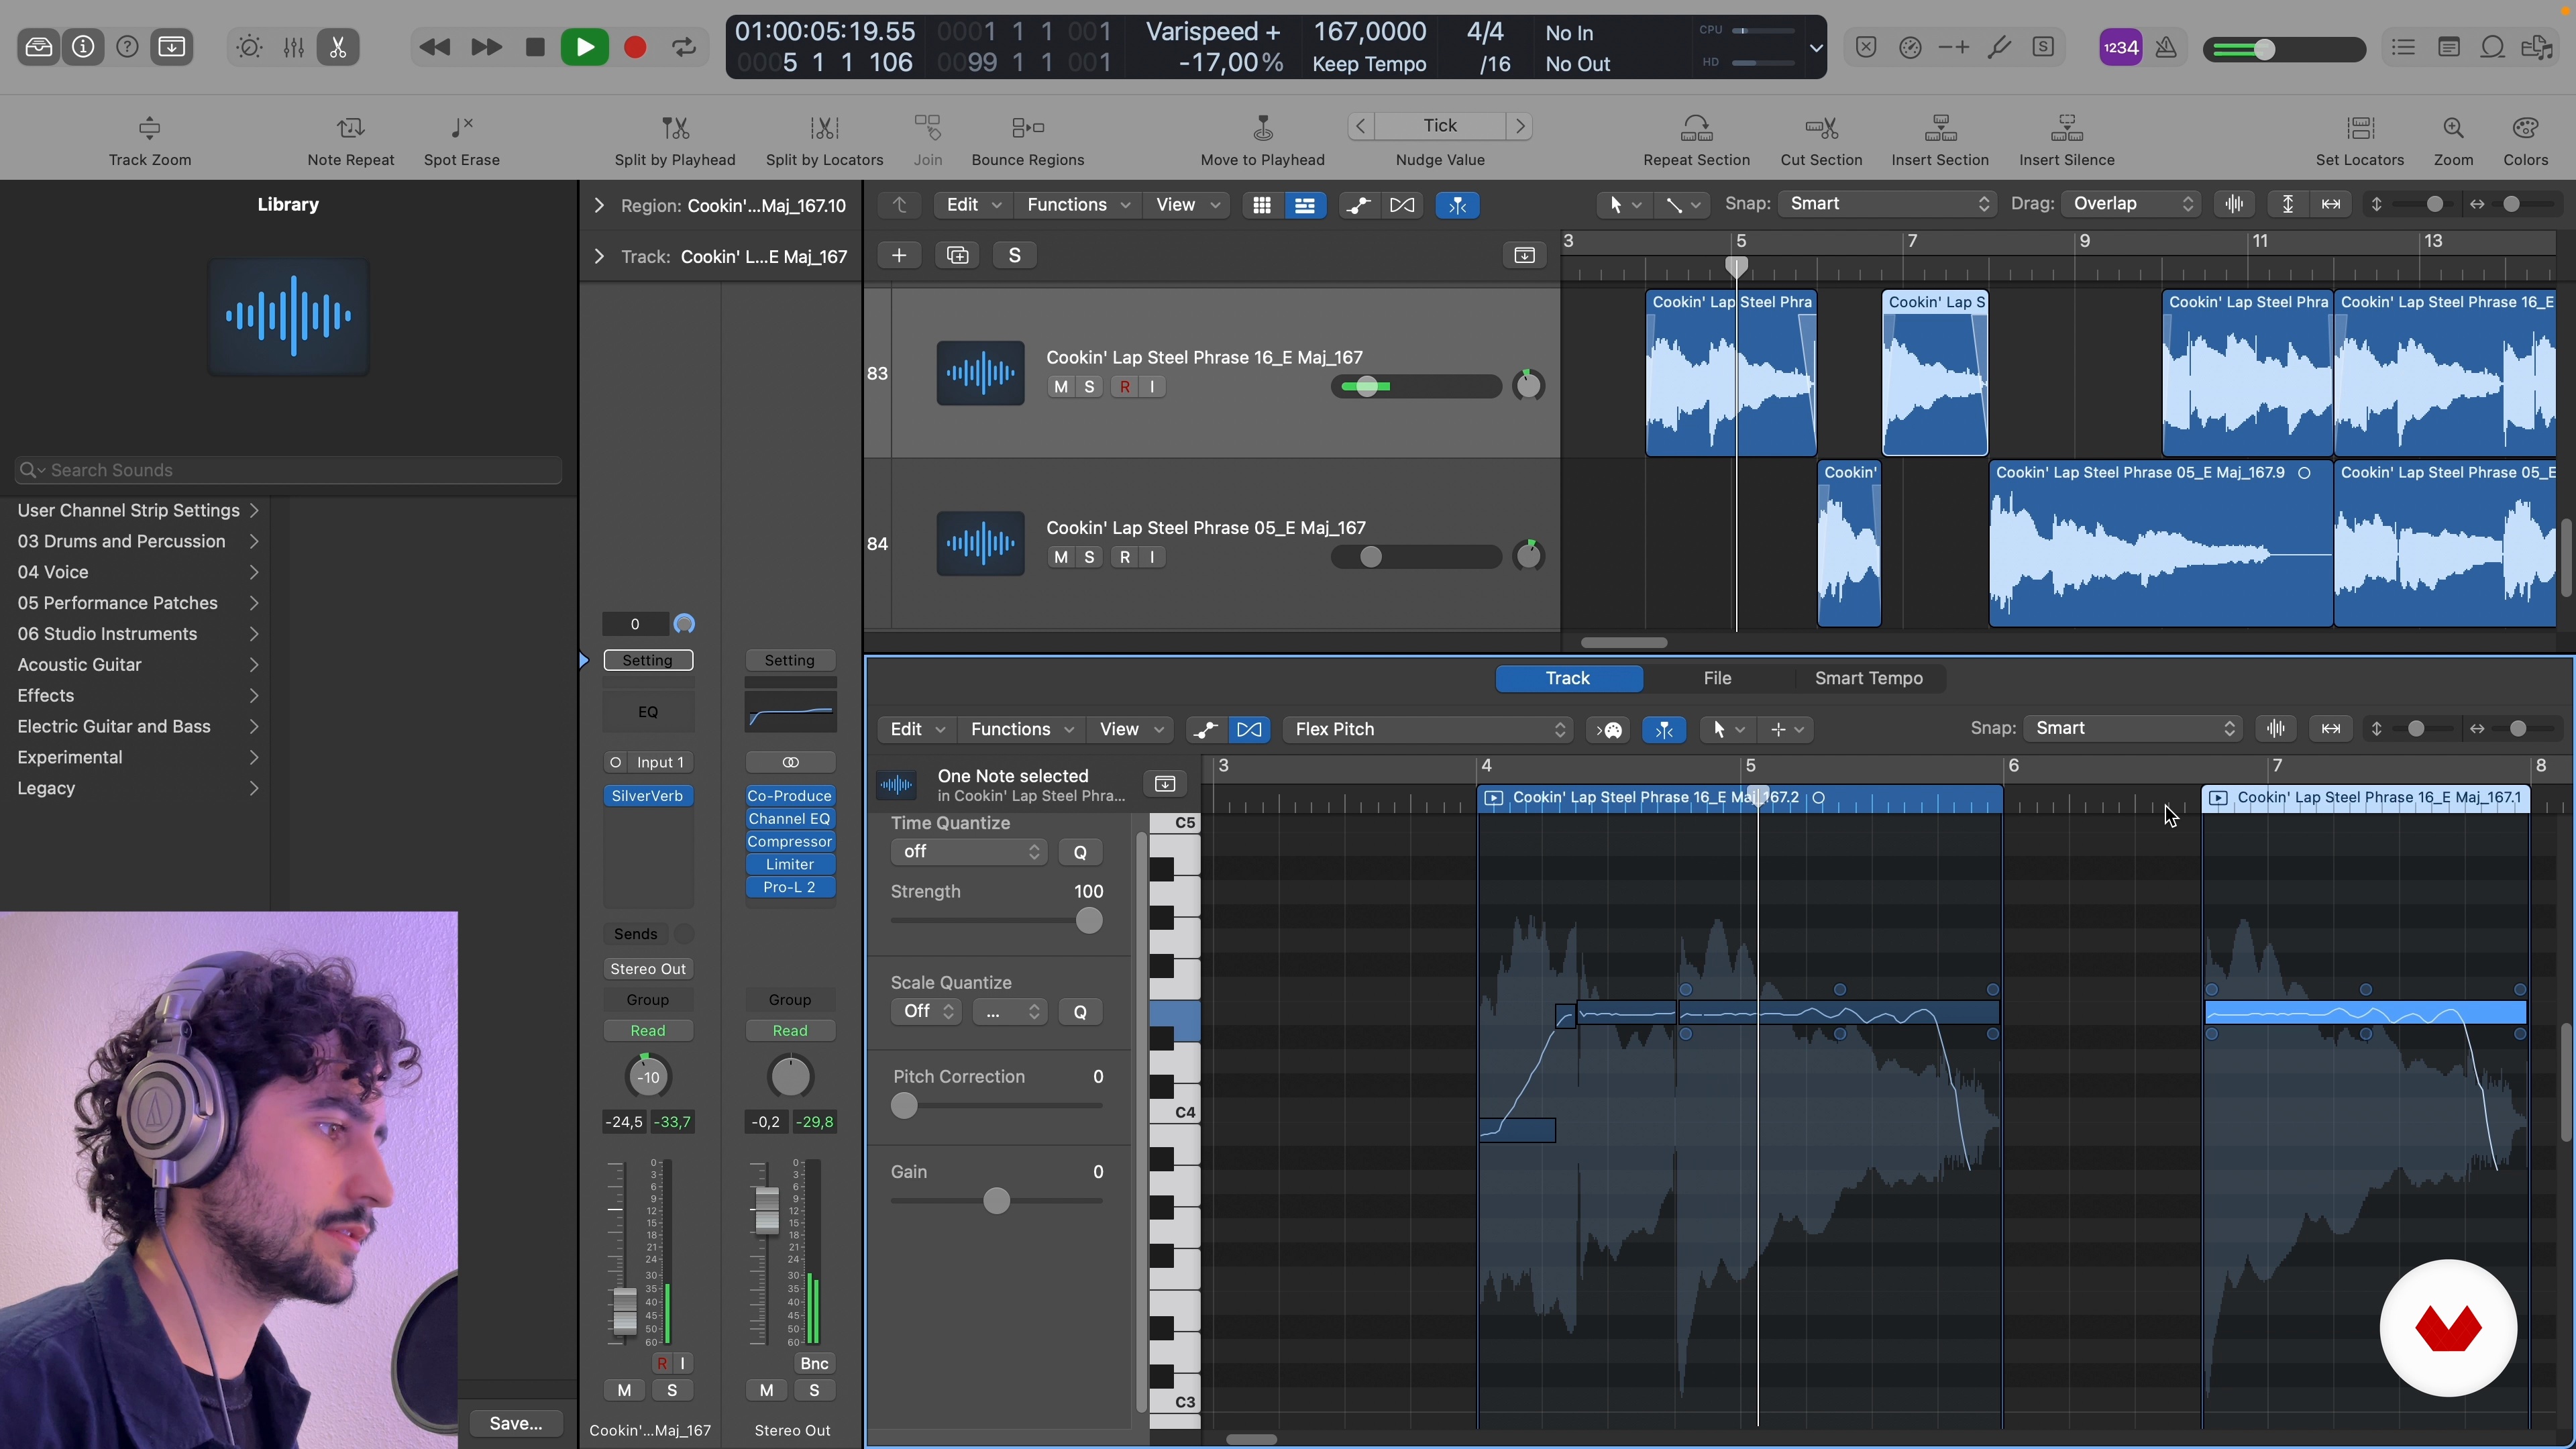Click the Save... button in Library

click(x=516, y=1423)
